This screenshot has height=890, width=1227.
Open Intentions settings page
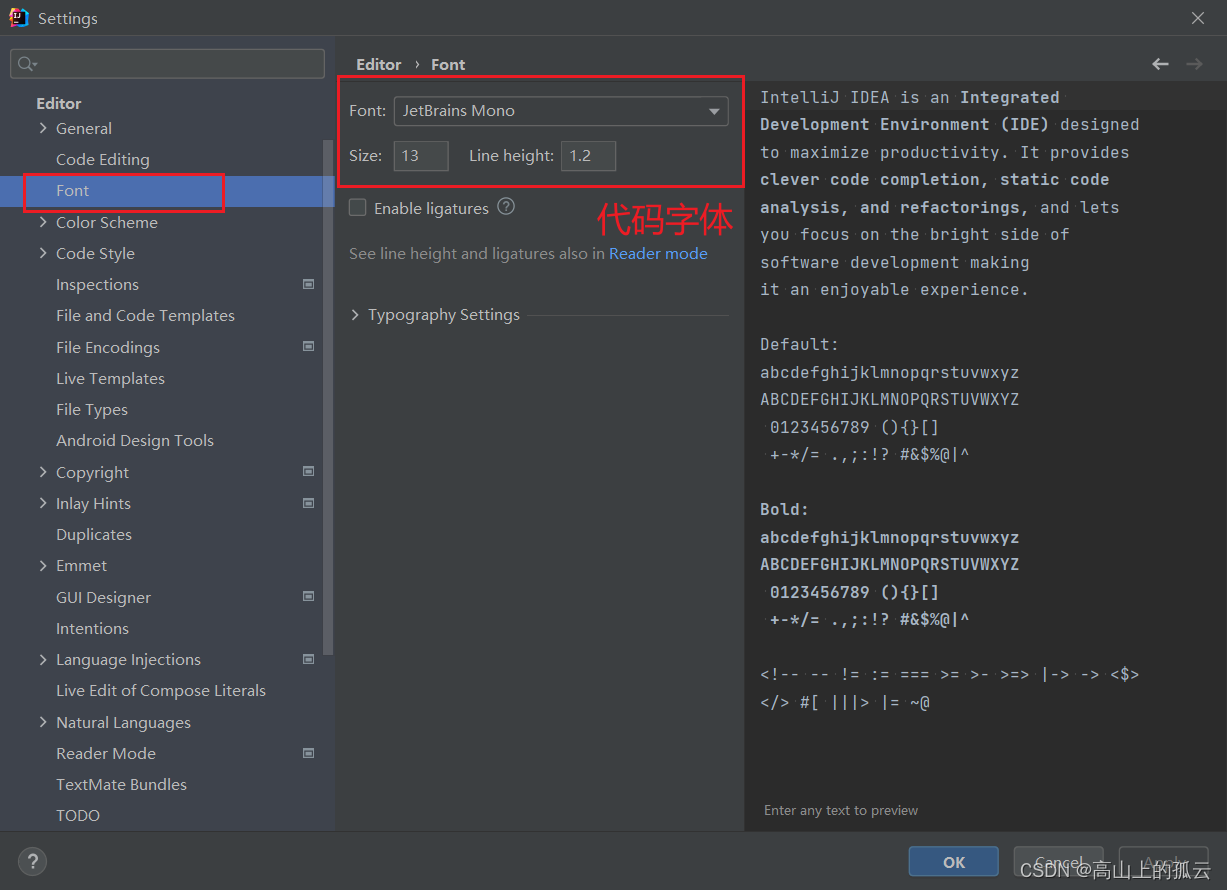pyautogui.click(x=92, y=628)
